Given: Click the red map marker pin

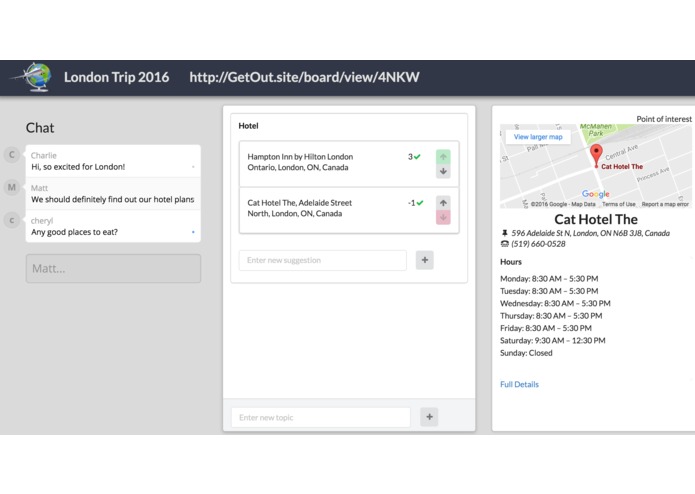Looking at the screenshot, I should tap(596, 155).
